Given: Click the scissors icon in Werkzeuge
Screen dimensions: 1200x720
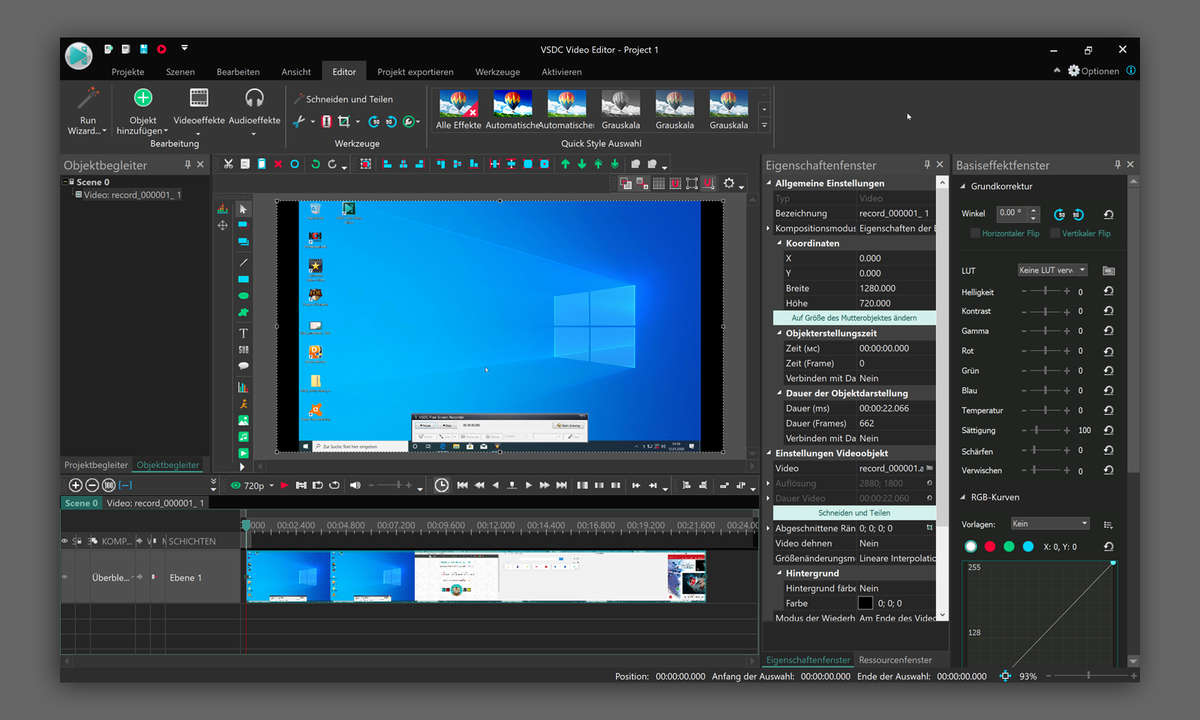Looking at the screenshot, I should point(298,121).
